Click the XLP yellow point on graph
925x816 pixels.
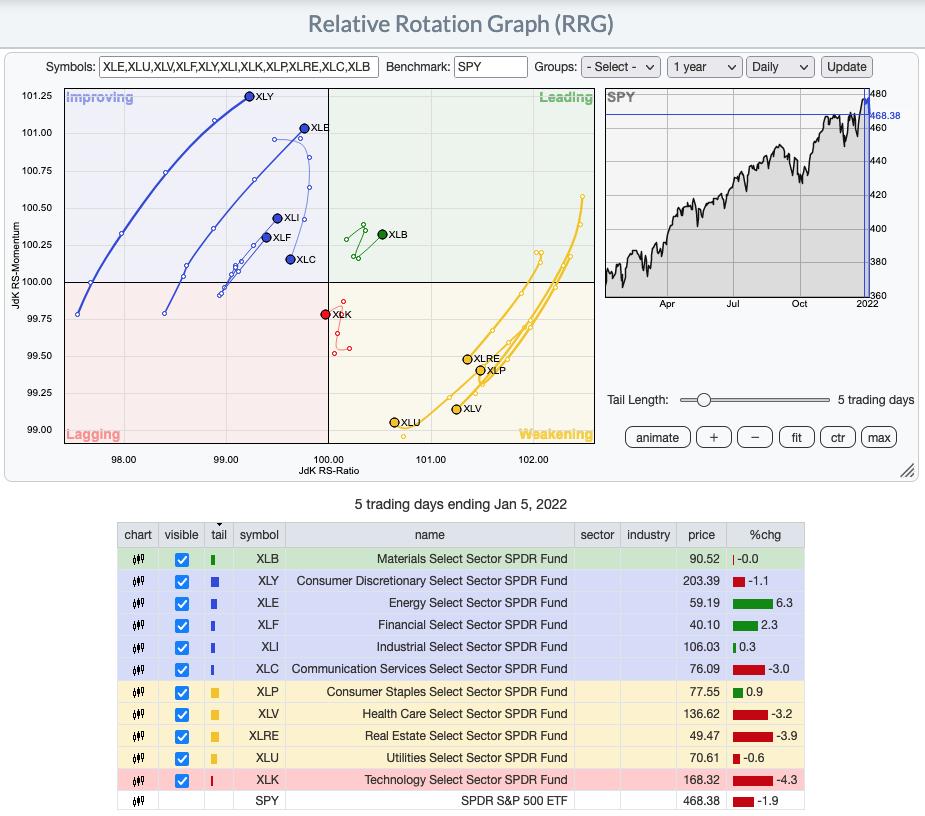pos(480,371)
